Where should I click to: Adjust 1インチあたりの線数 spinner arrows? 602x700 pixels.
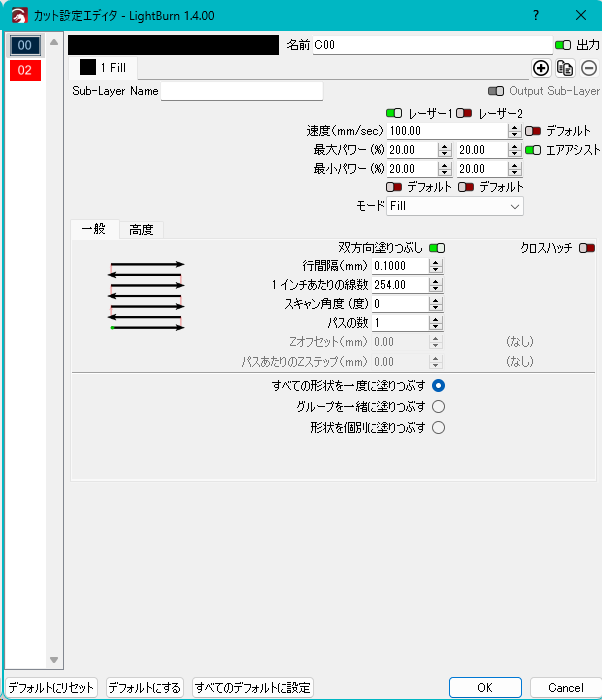click(x=435, y=285)
